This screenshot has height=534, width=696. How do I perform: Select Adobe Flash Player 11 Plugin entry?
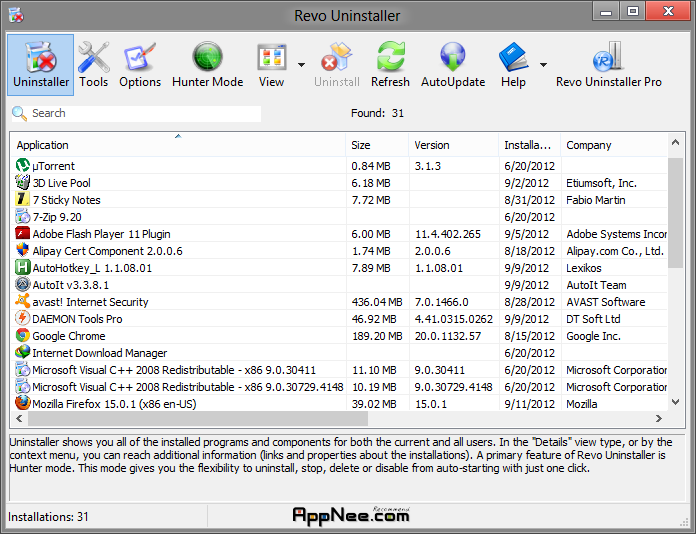click(101, 234)
